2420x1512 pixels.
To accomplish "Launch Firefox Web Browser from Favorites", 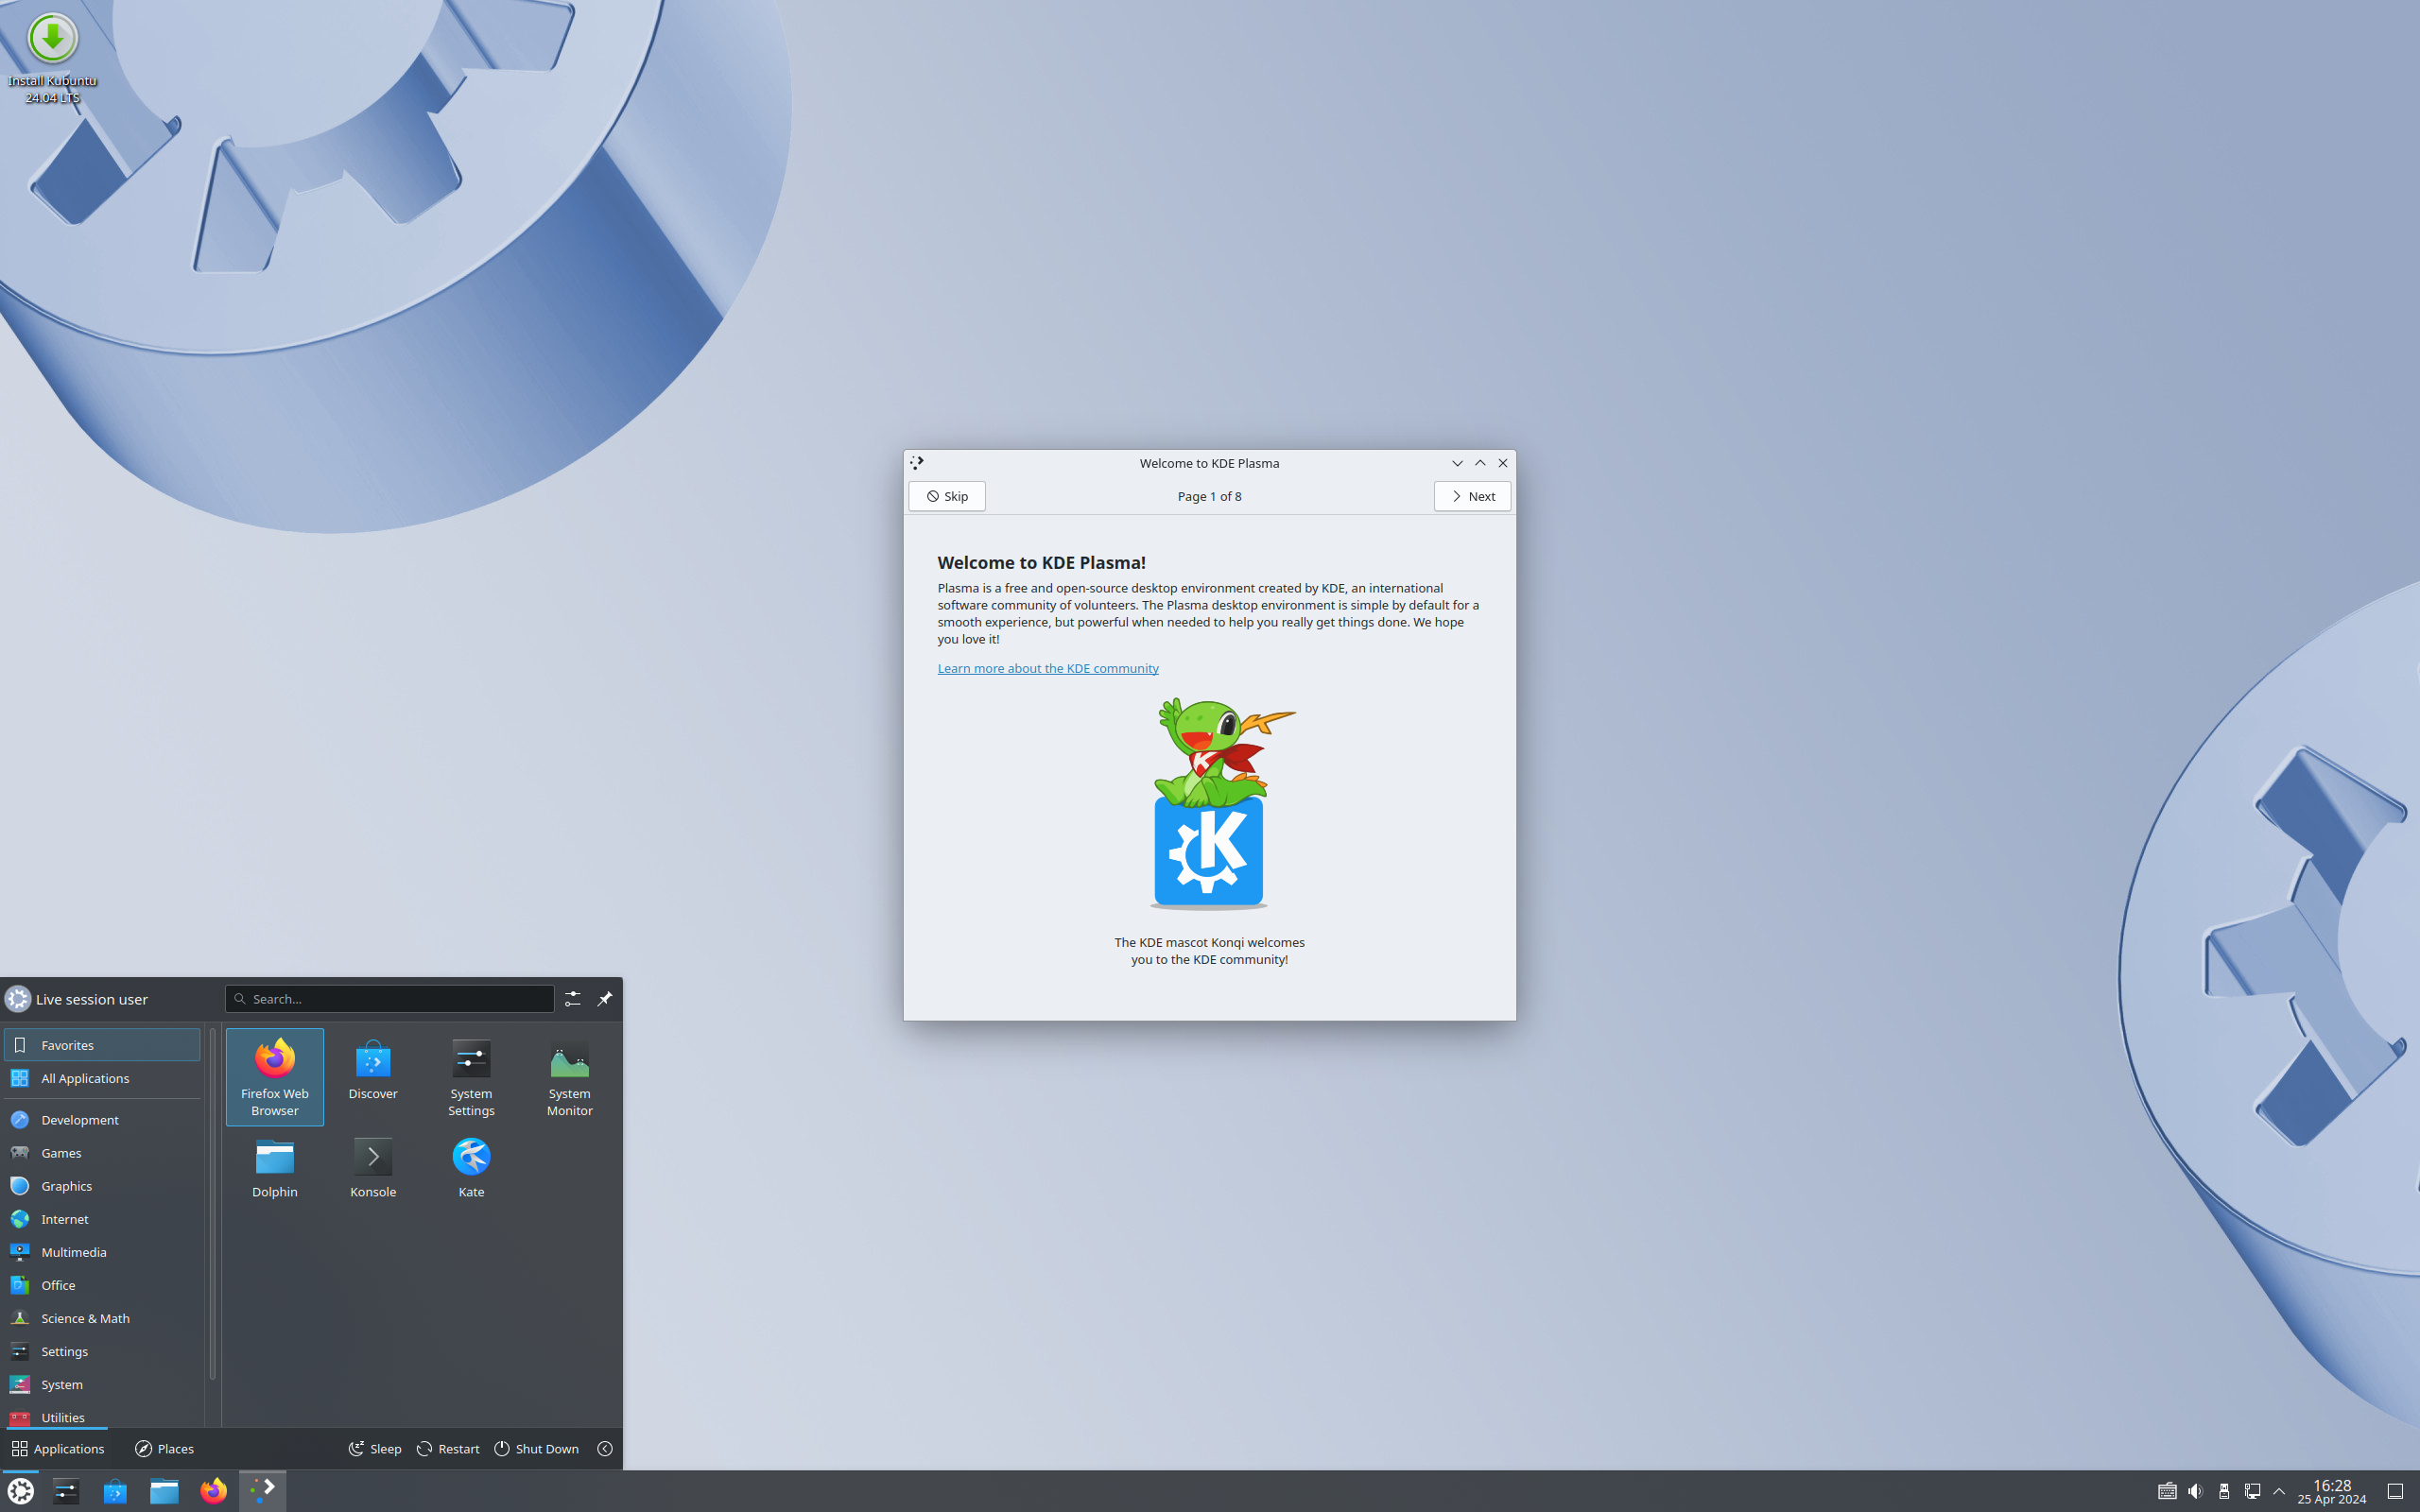I will (x=274, y=1077).
